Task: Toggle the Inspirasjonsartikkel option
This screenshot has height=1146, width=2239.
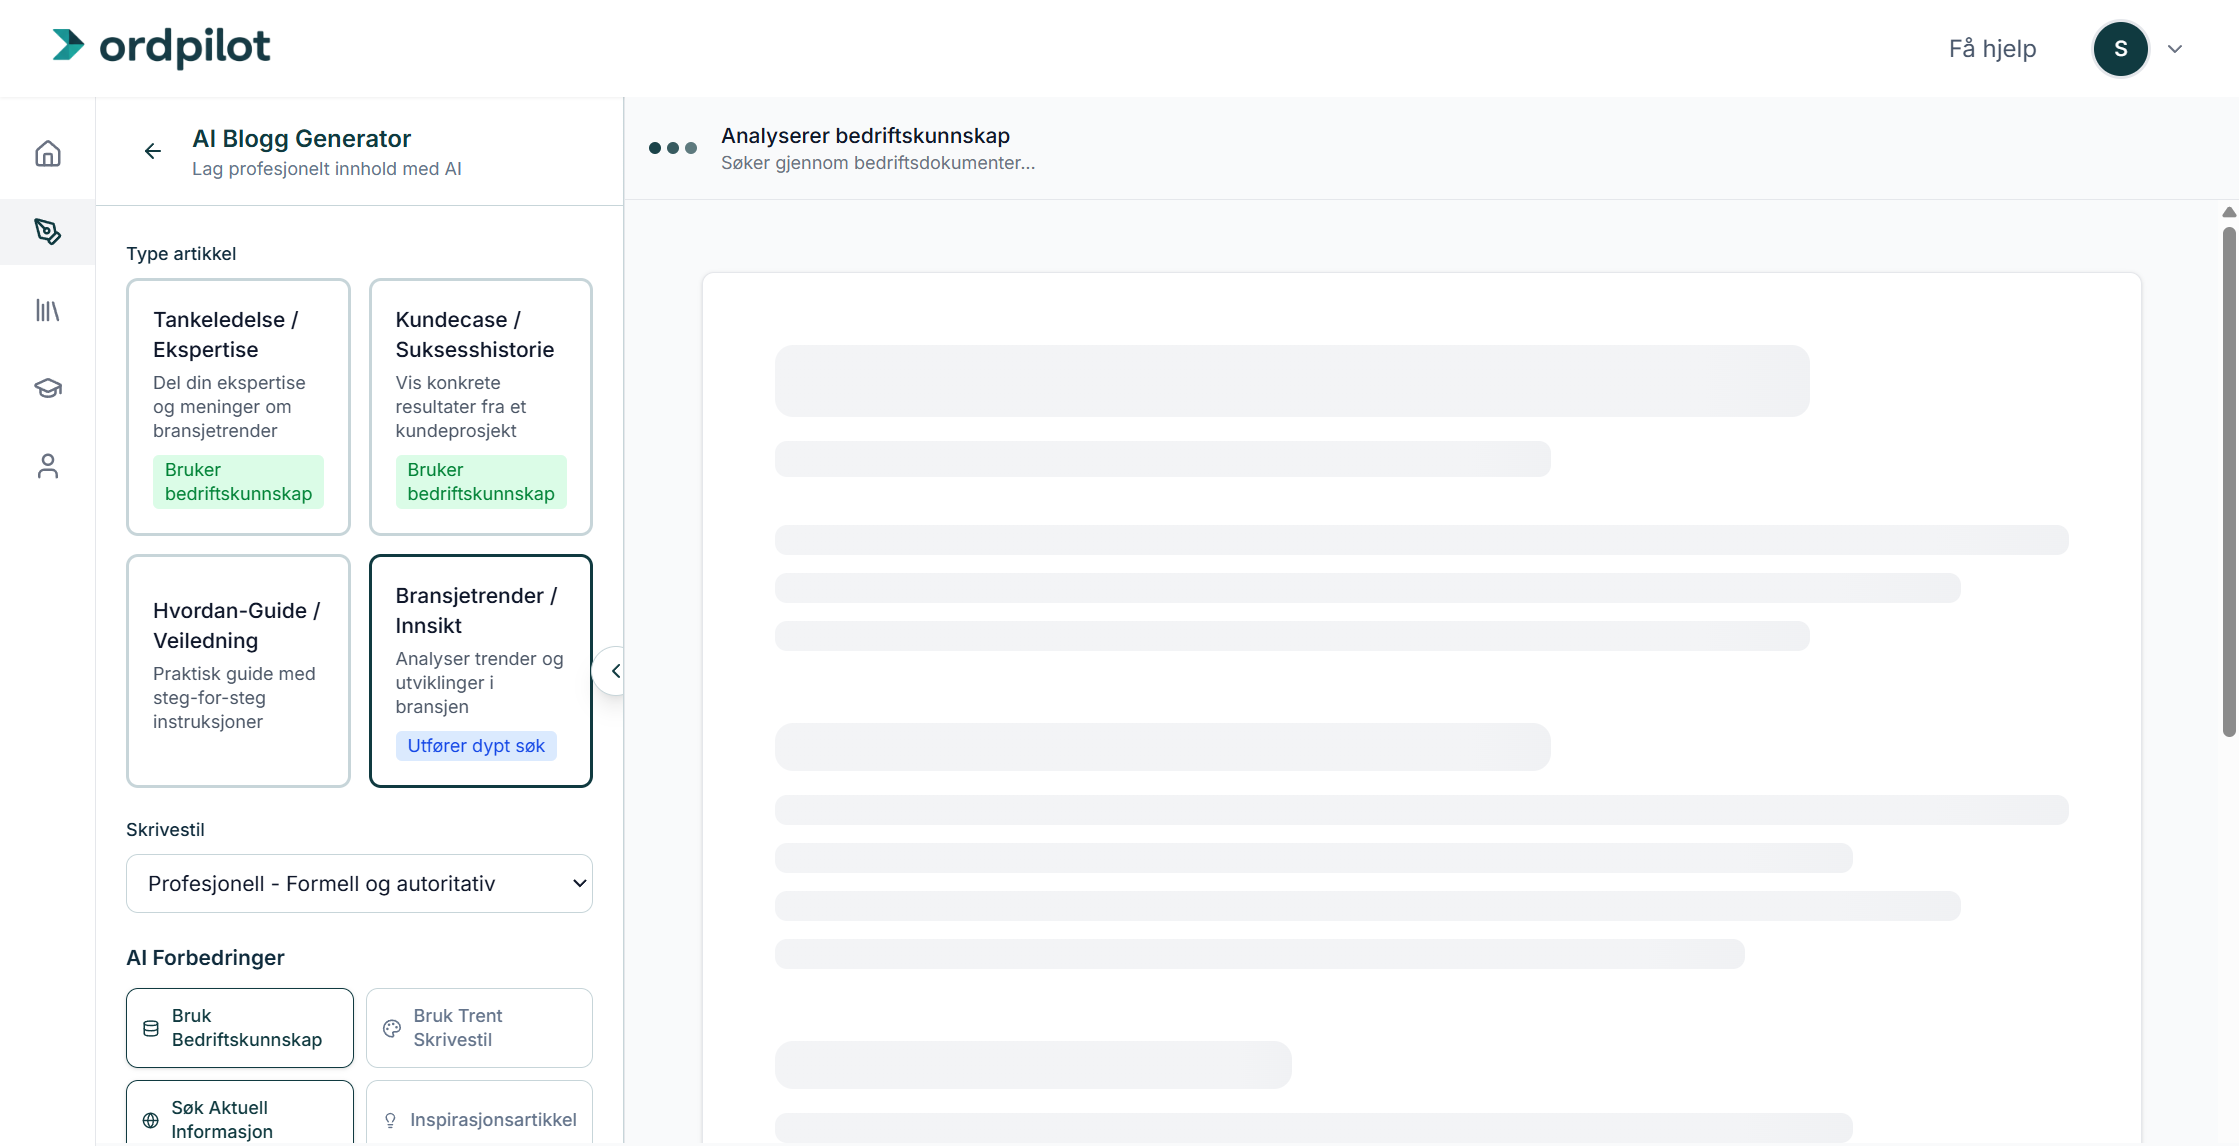Action: click(479, 1118)
